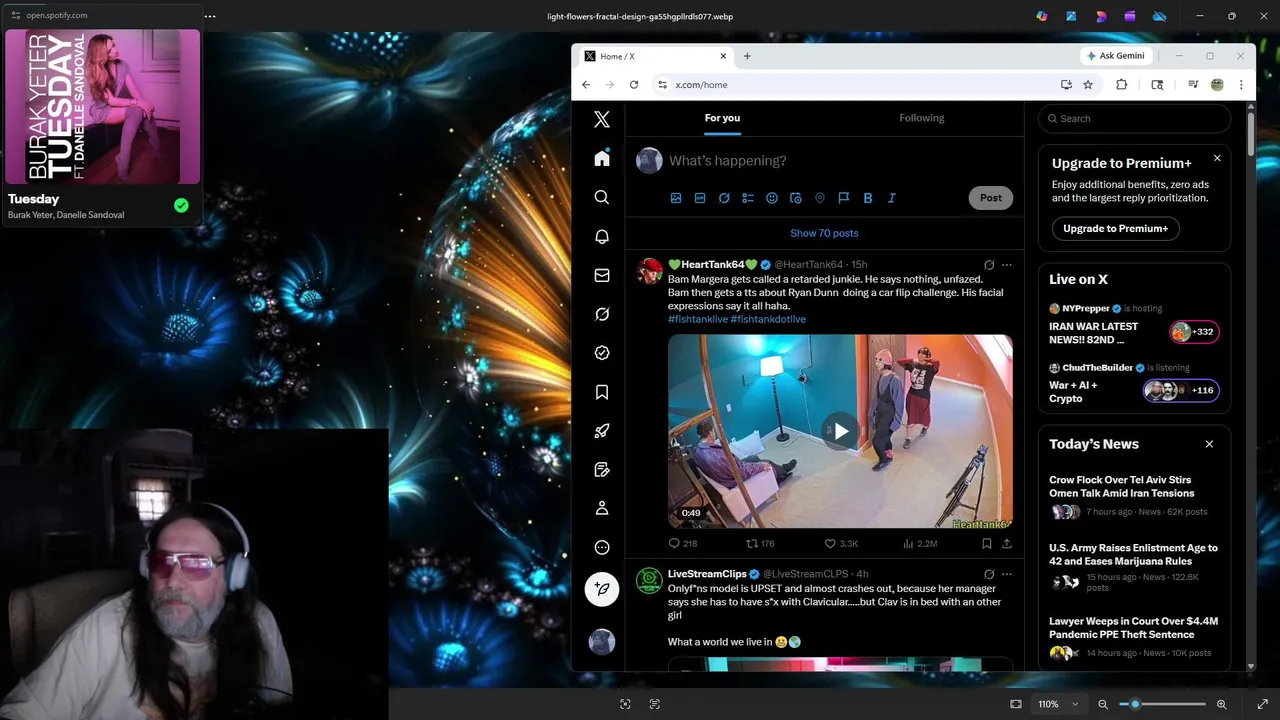Switch to the Following tab
Image resolution: width=1280 pixels, height=720 pixels.
coord(921,118)
